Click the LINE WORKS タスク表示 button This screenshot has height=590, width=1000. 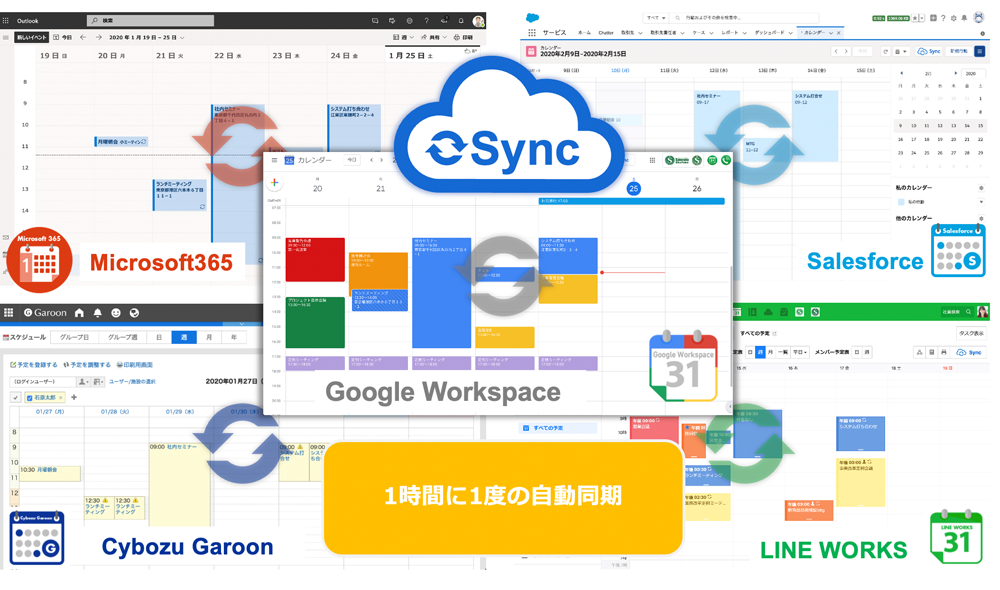971,333
